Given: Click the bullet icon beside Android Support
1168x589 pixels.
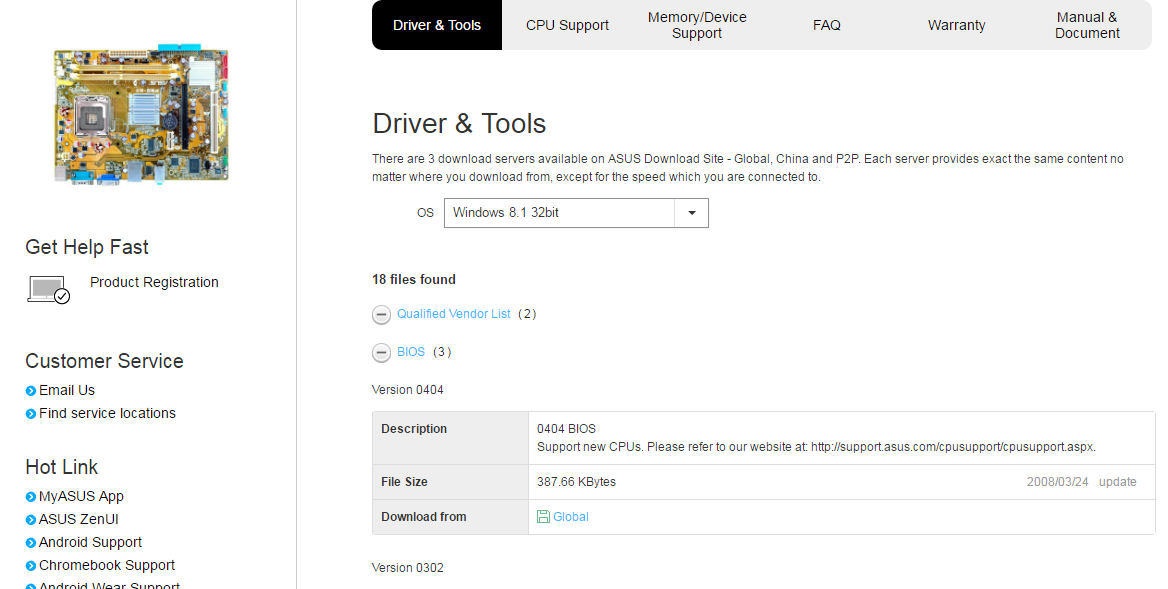Looking at the screenshot, I should [31, 543].
